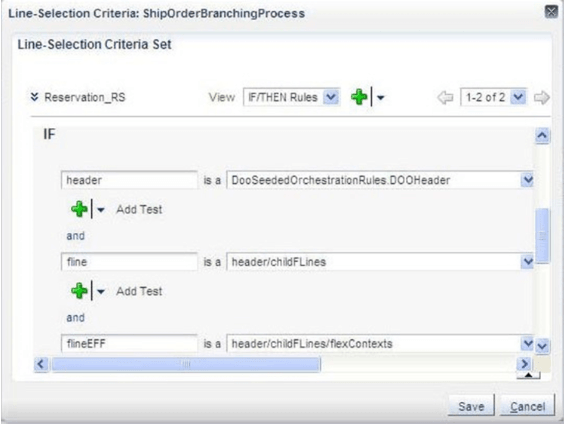Go to next rules page arrow

(542, 97)
